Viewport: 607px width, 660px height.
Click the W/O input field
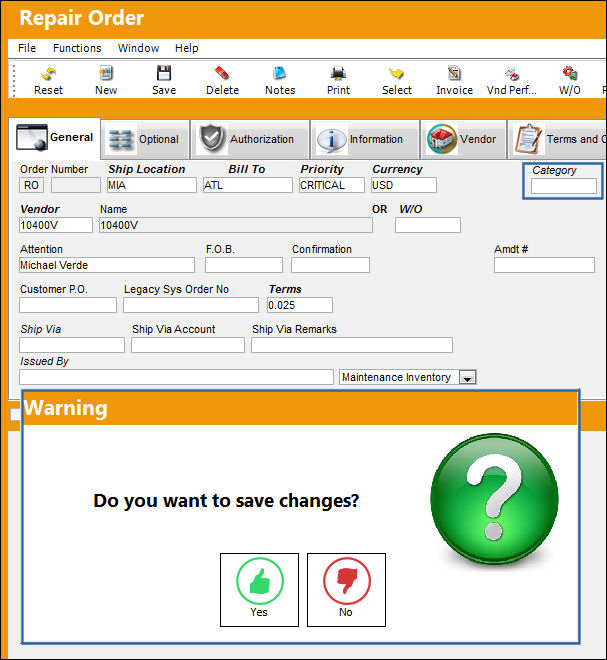(428, 225)
